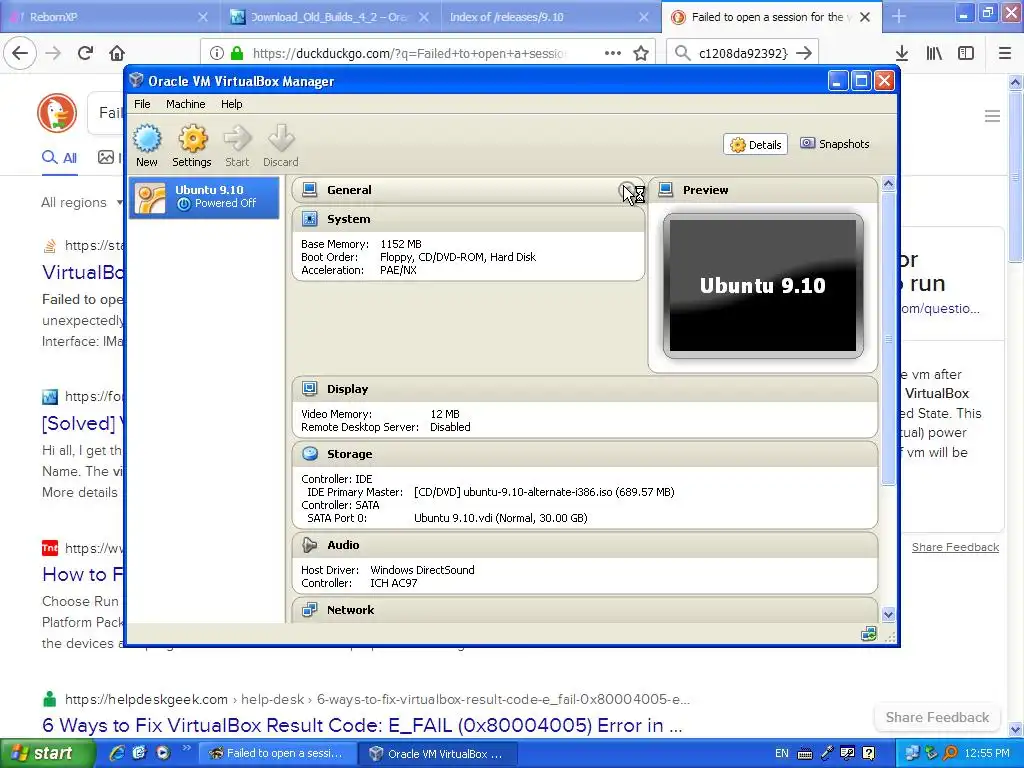
Task: Click the Network section icon
Action: (310, 609)
